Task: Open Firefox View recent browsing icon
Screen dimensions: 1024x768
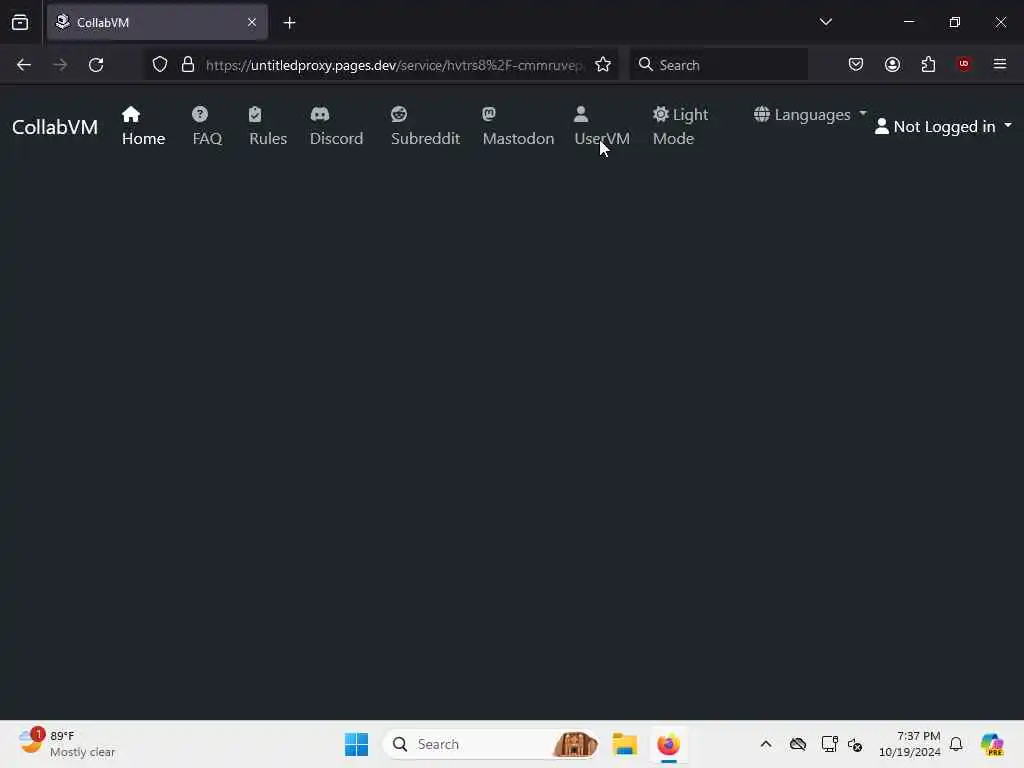Action: coord(20,23)
